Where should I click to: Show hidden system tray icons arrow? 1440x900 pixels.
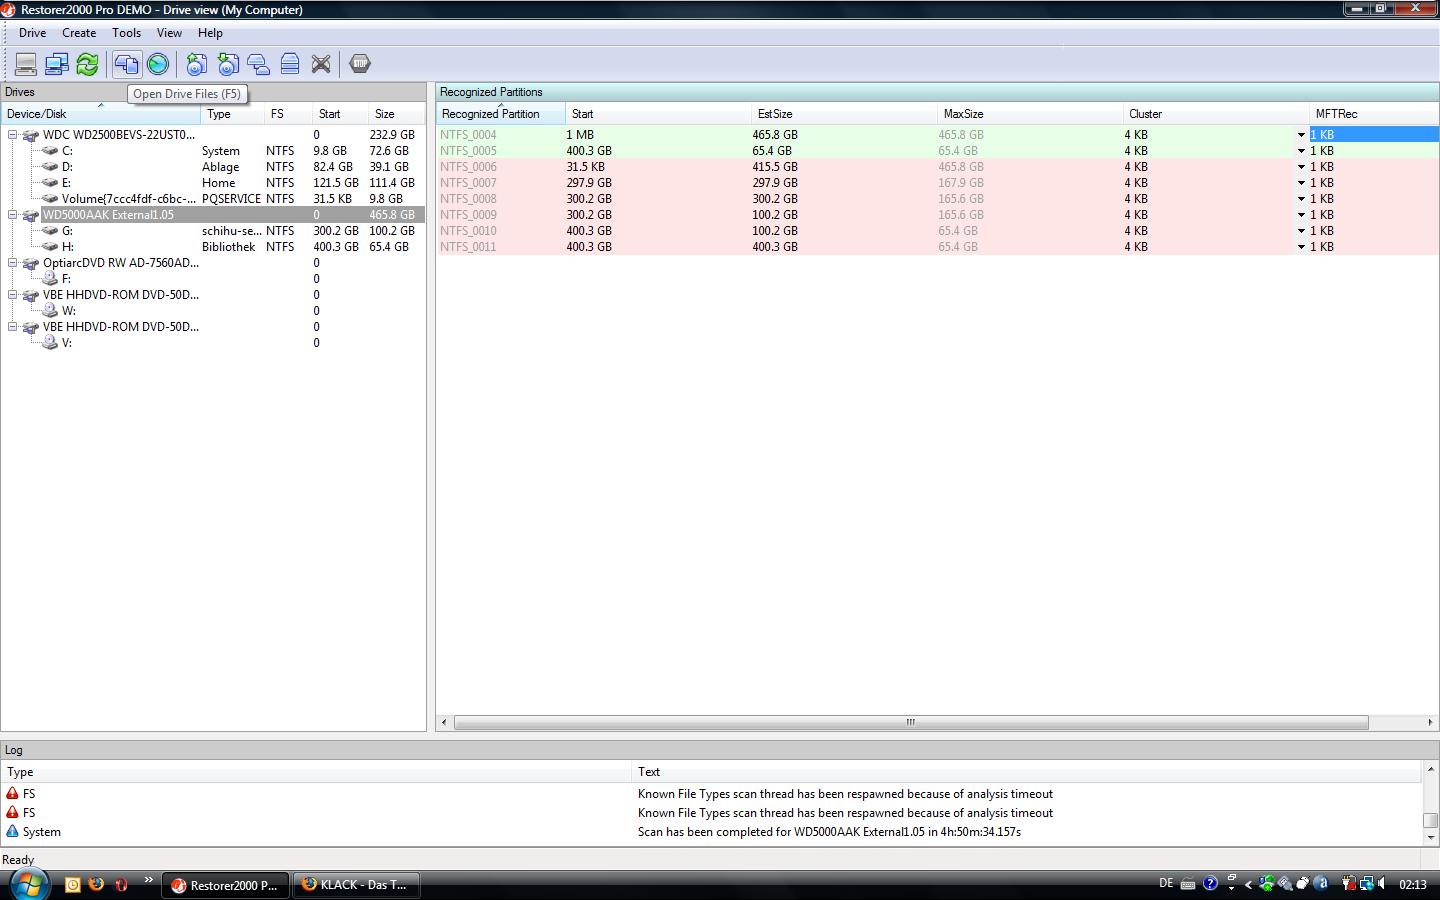click(1248, 884)
